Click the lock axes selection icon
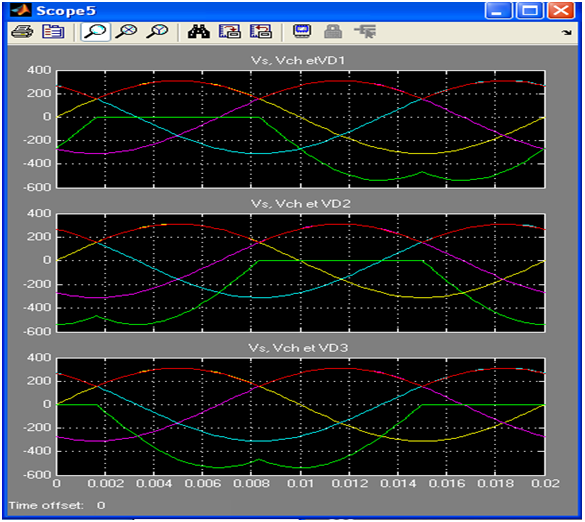585x522 pixels. point(333,32)
